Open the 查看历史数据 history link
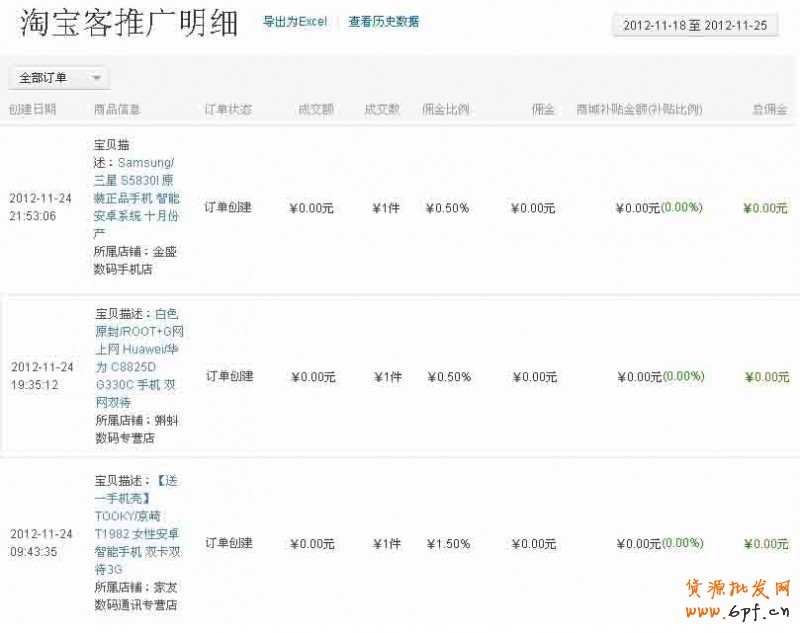This screenshot has height=633, width=800. tap(383, 22)
